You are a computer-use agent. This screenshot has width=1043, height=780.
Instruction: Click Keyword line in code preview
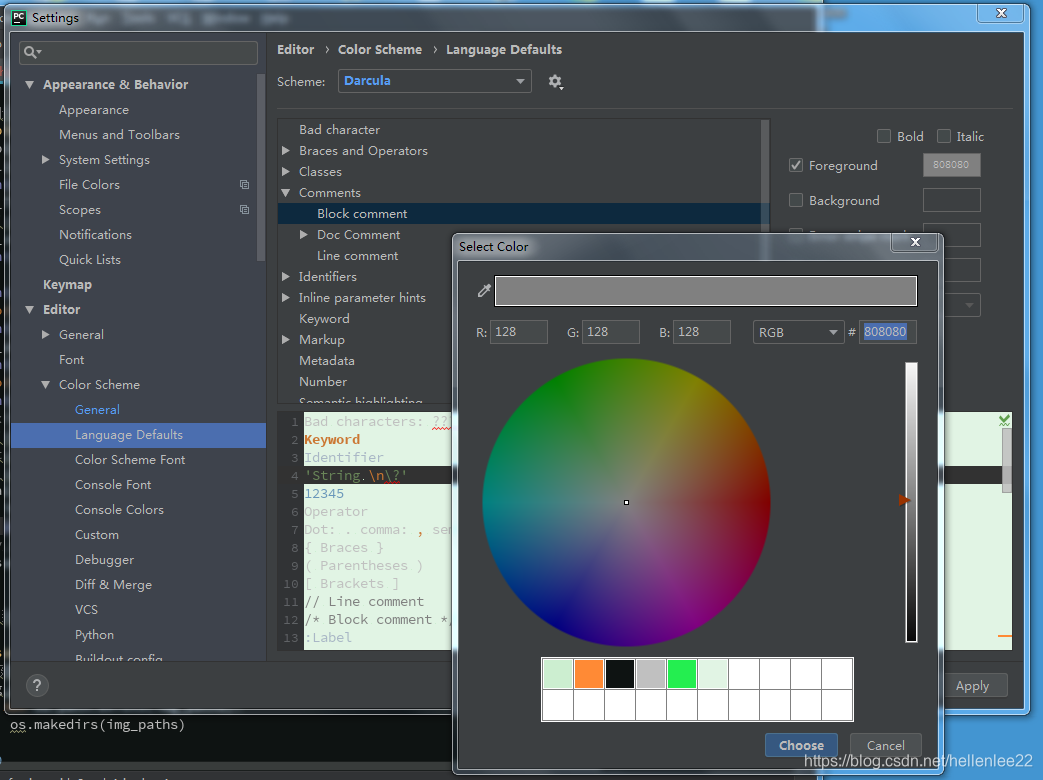point(332,440)
